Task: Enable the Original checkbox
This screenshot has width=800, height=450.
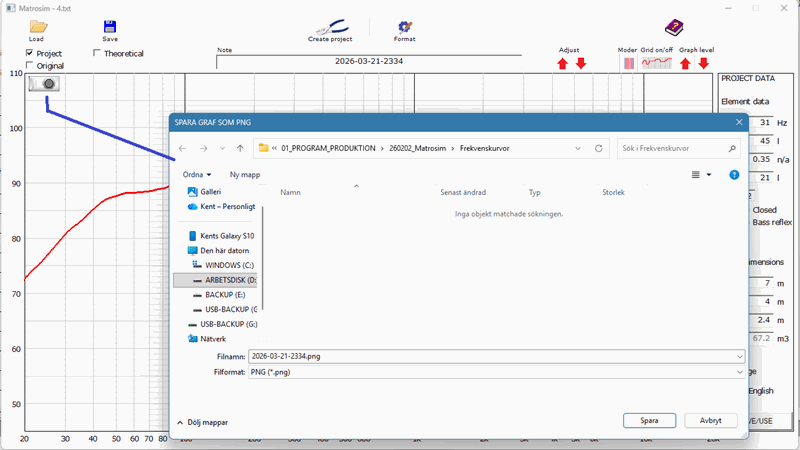Action: pos(30,66)
